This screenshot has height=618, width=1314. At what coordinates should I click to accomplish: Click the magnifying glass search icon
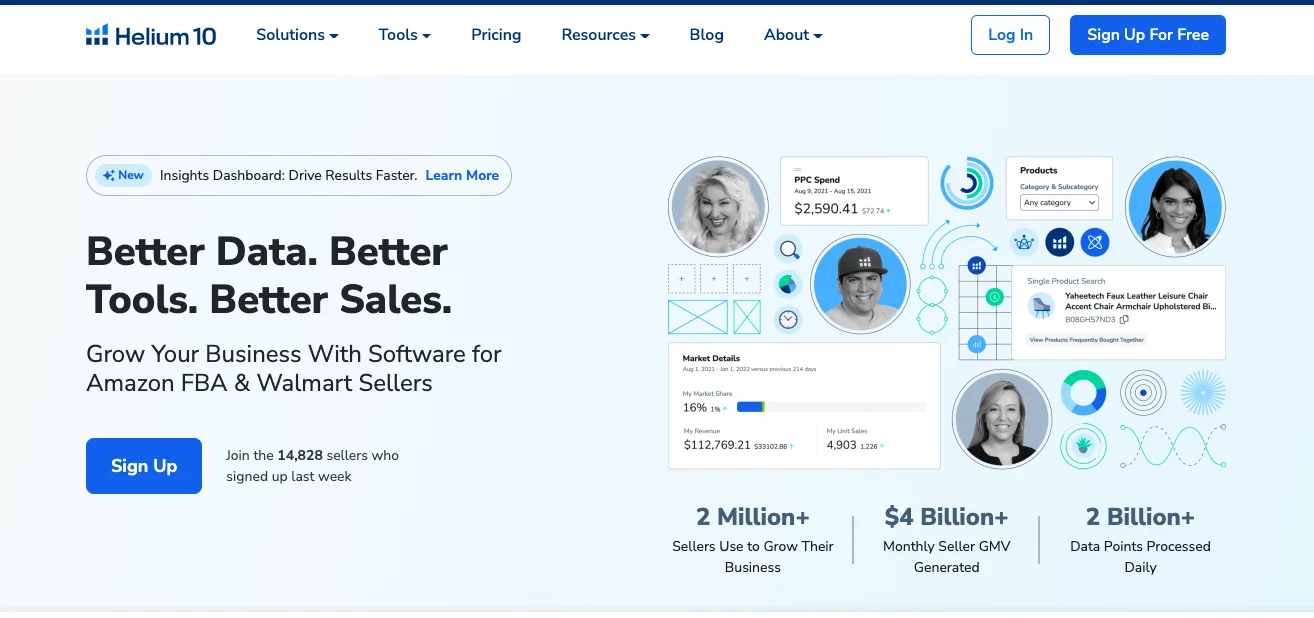point(789,250)
